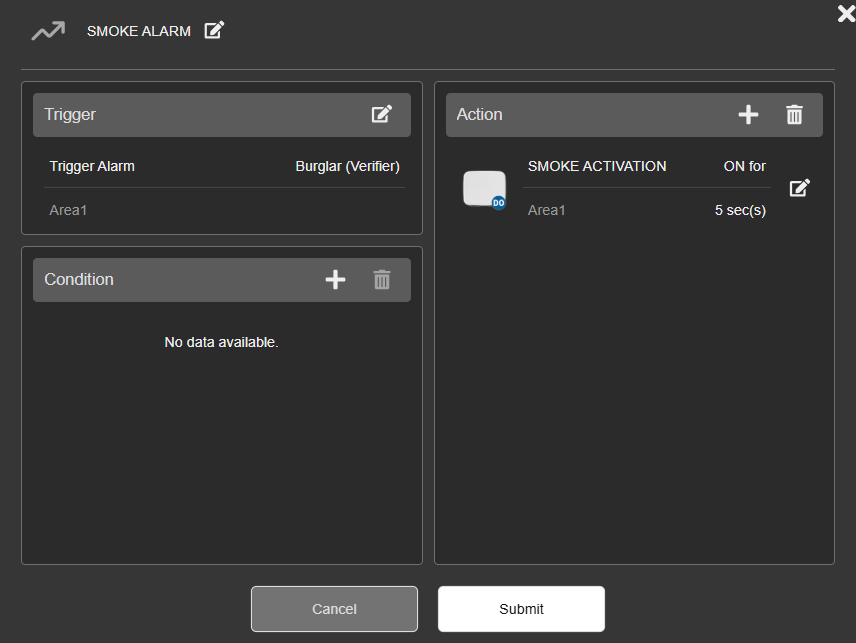The image size is (856, 643).
Task: Delete the Condition entry
Action: click(382, 279)
